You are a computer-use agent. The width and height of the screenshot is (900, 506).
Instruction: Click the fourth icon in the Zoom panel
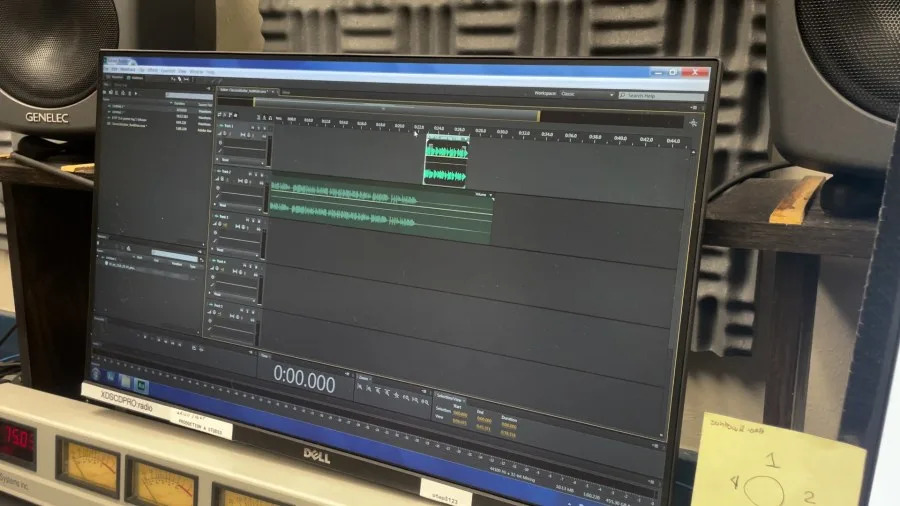click(x=387, y=393)
